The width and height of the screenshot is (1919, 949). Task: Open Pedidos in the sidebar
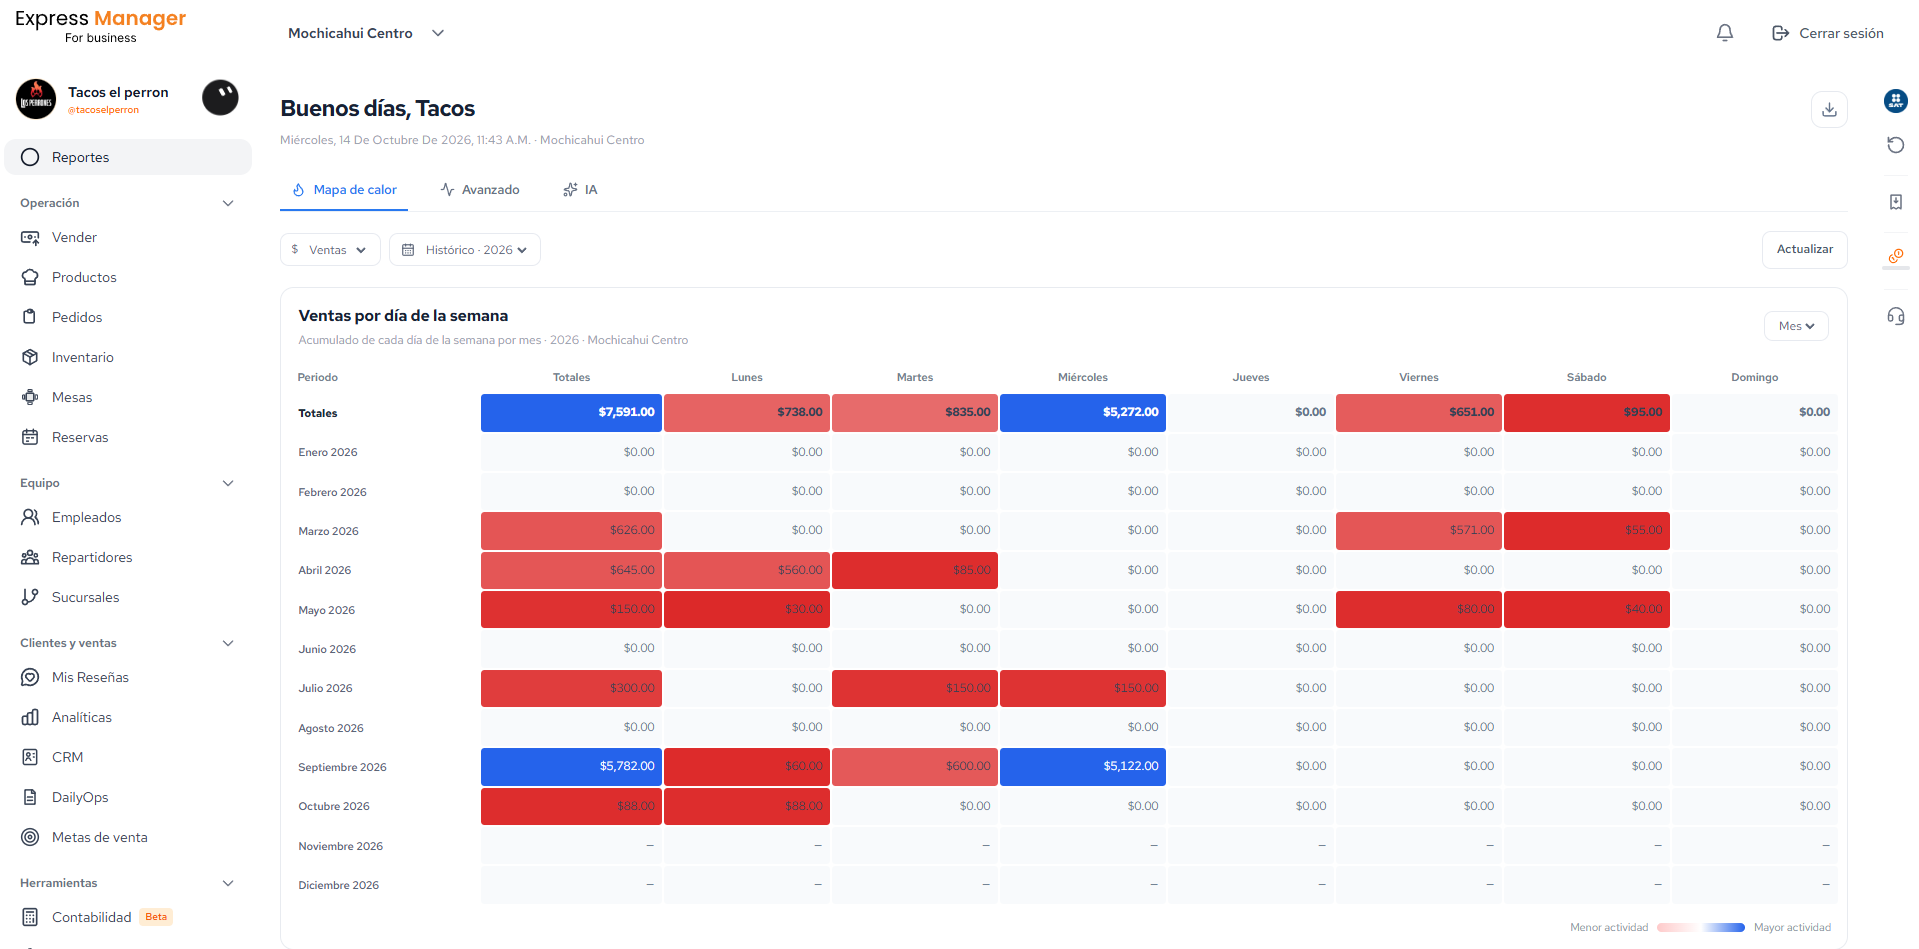tap(128, 317)
